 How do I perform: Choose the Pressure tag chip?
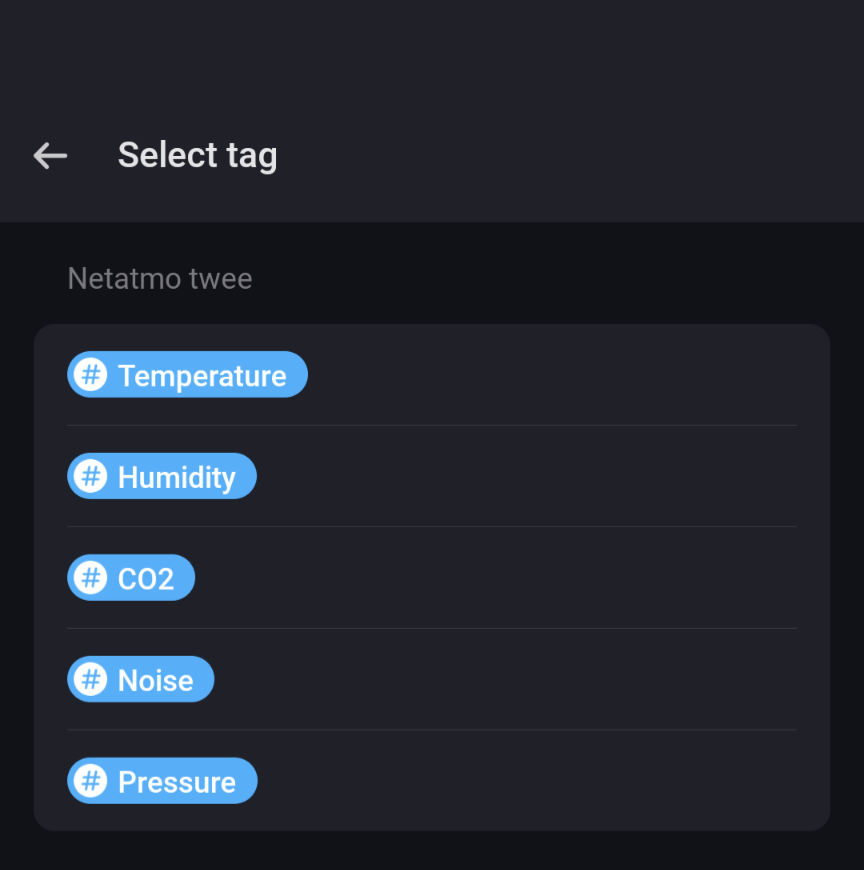163,781
